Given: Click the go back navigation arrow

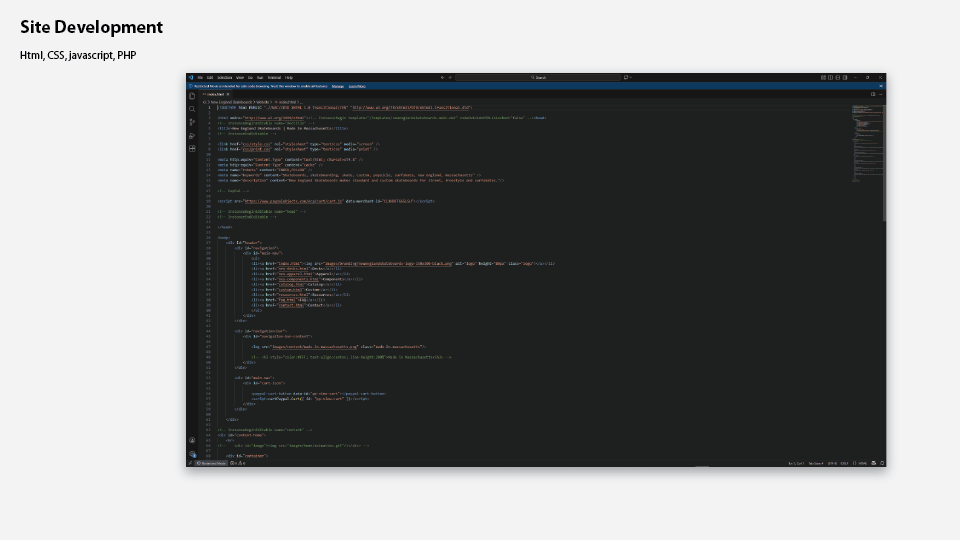Looking at the screenshot, I should 442,77.
